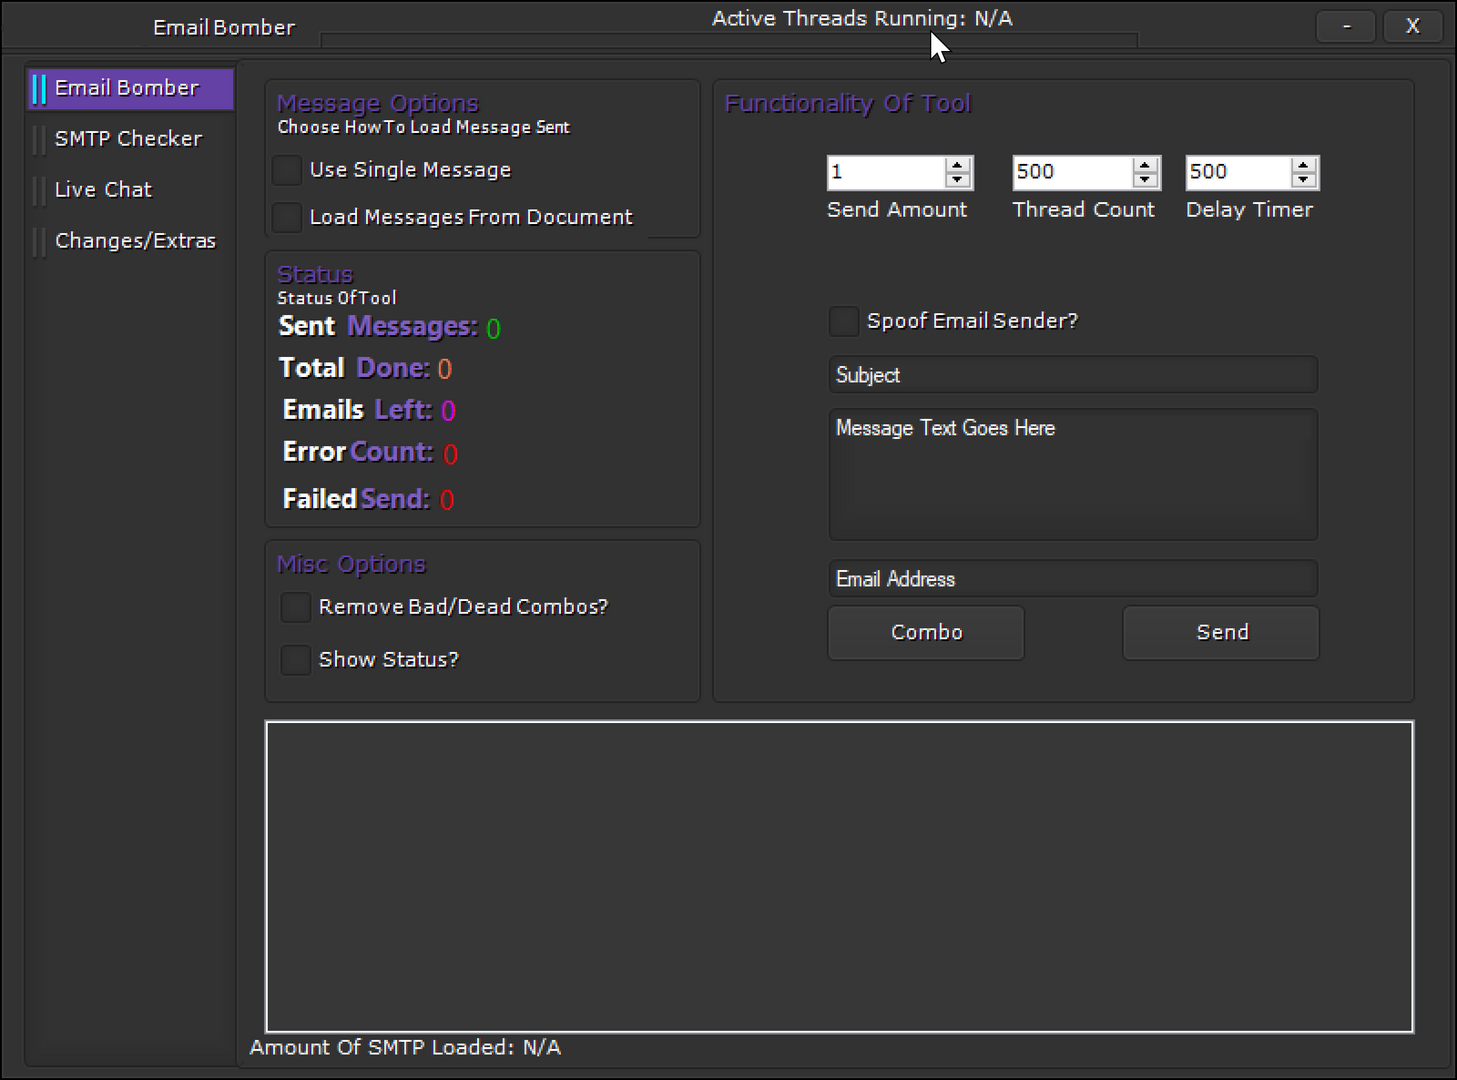
Task: Click the Subject input field
Action: pyautogui.click(x=1072, y=375)
